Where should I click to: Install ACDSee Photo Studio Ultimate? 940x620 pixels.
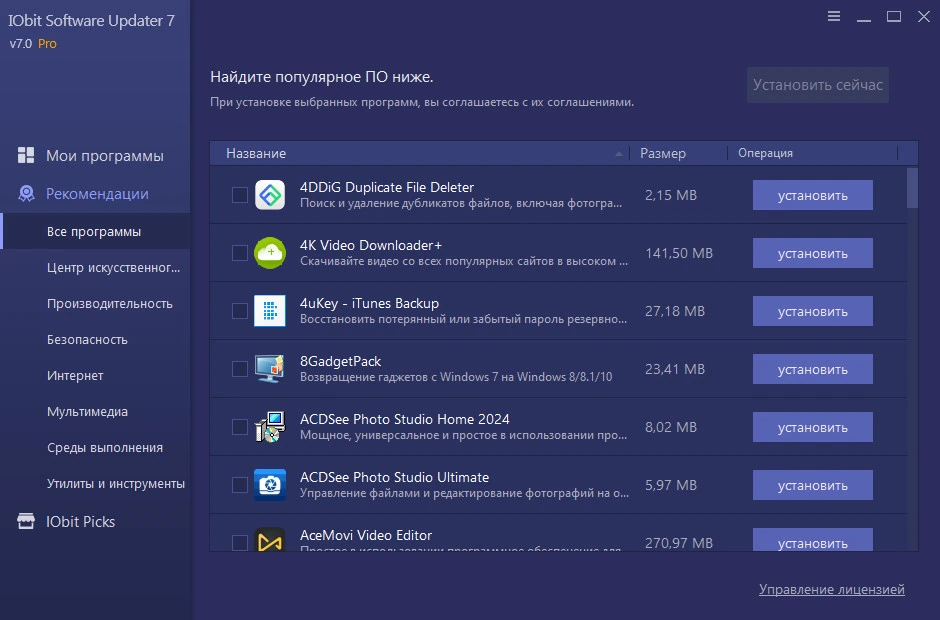pos(812,484)
